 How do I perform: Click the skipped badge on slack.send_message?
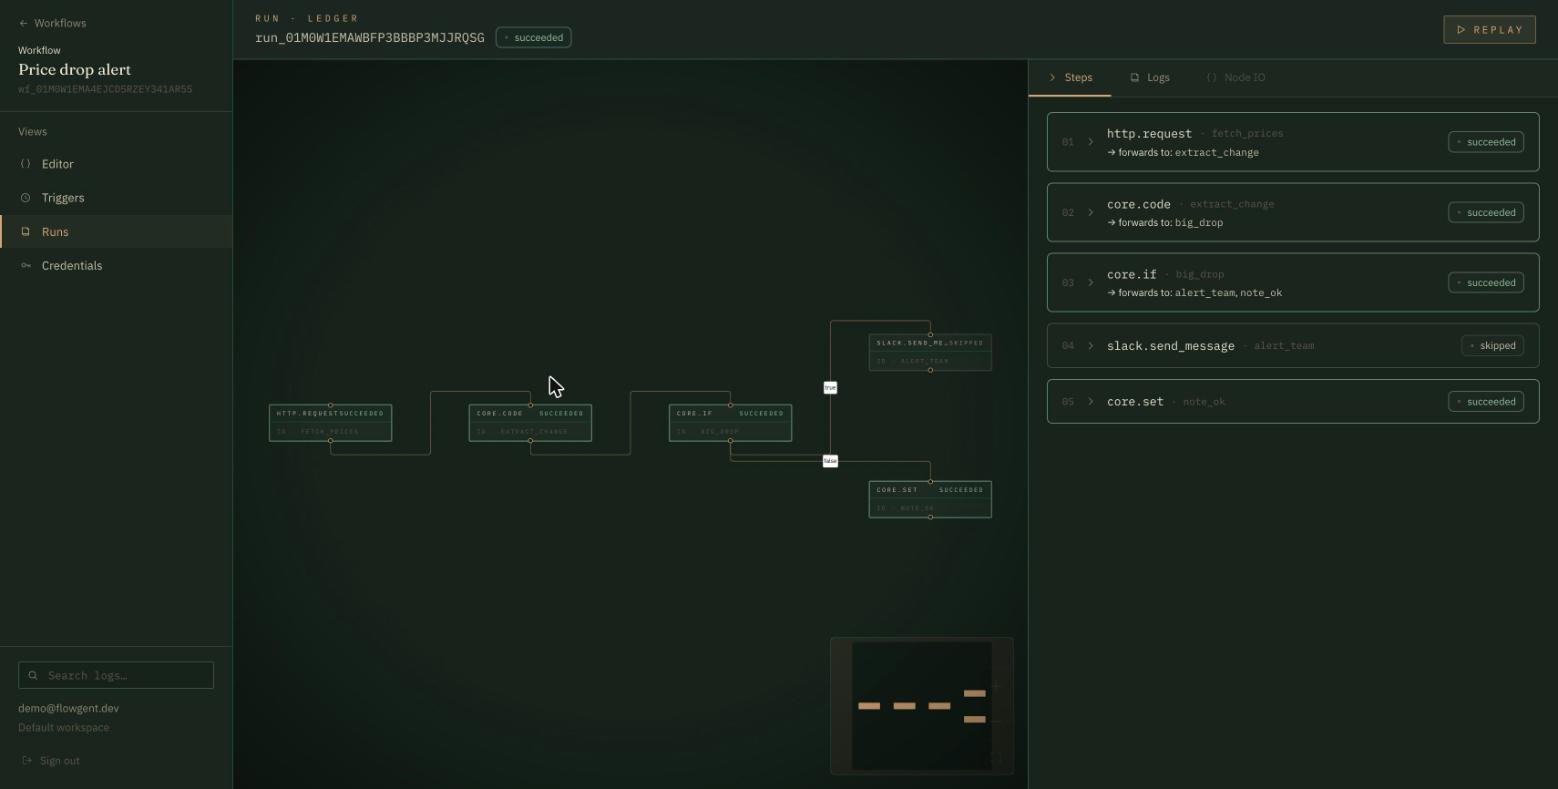1492,346
